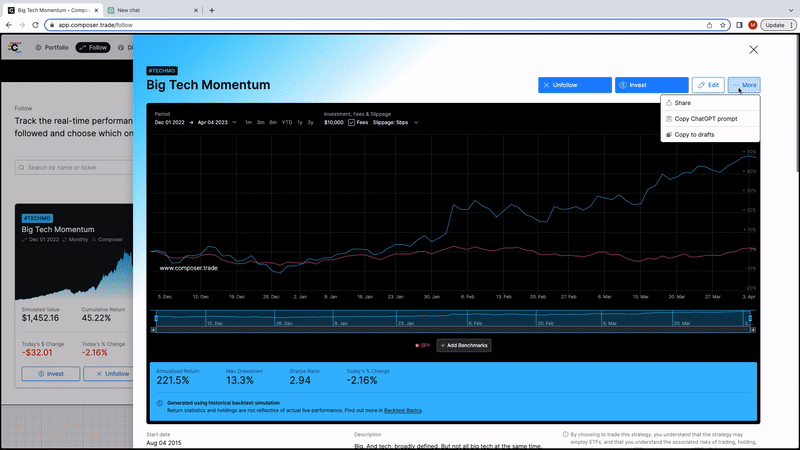Select the 6m period shortcut

(273, 122)
